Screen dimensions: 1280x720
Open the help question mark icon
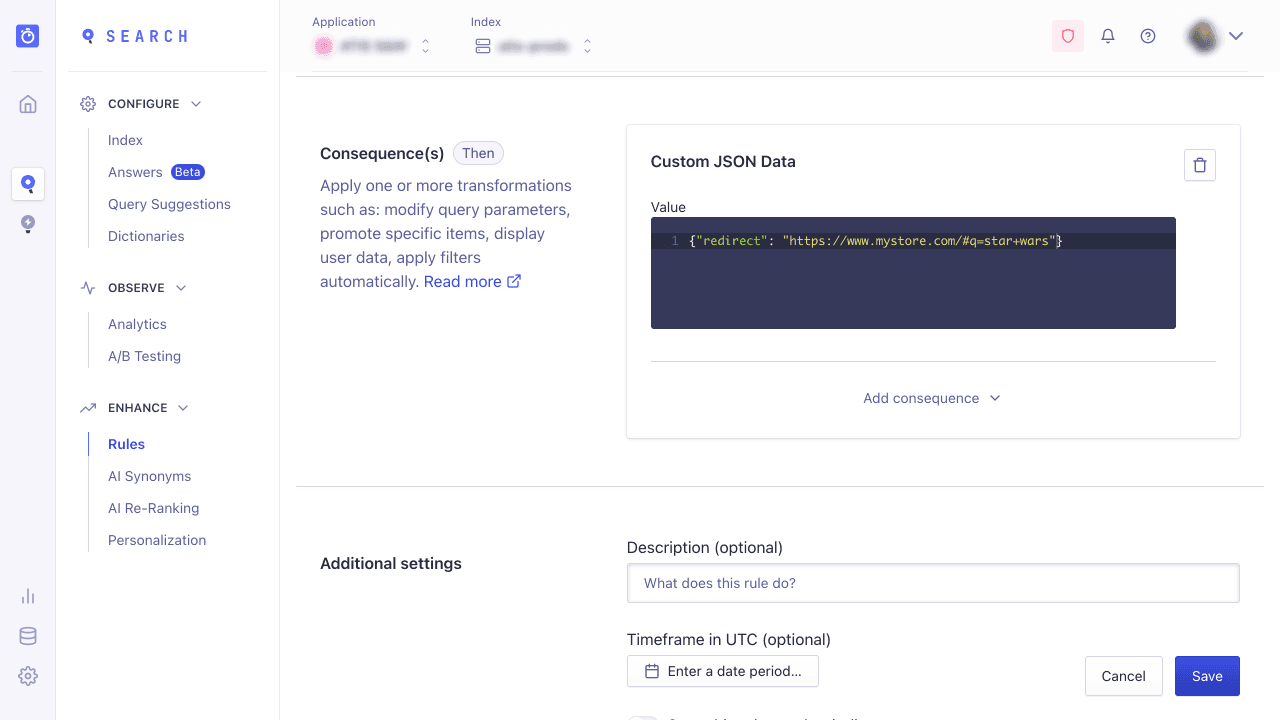pyautogui.click(x=1148, y=36)
